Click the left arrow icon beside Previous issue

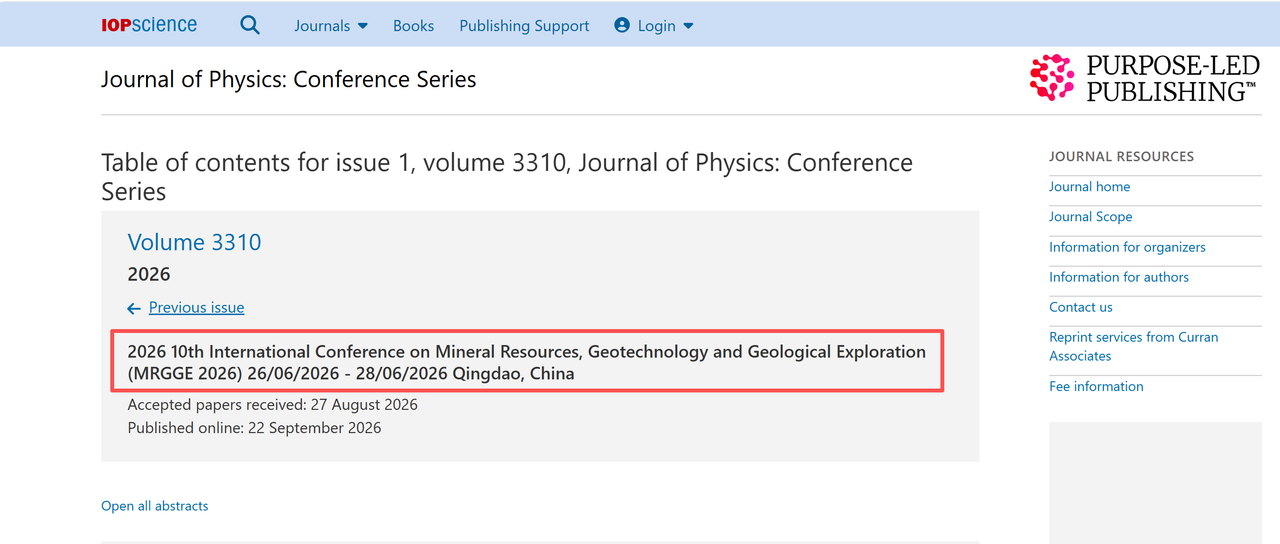(134, 309)
